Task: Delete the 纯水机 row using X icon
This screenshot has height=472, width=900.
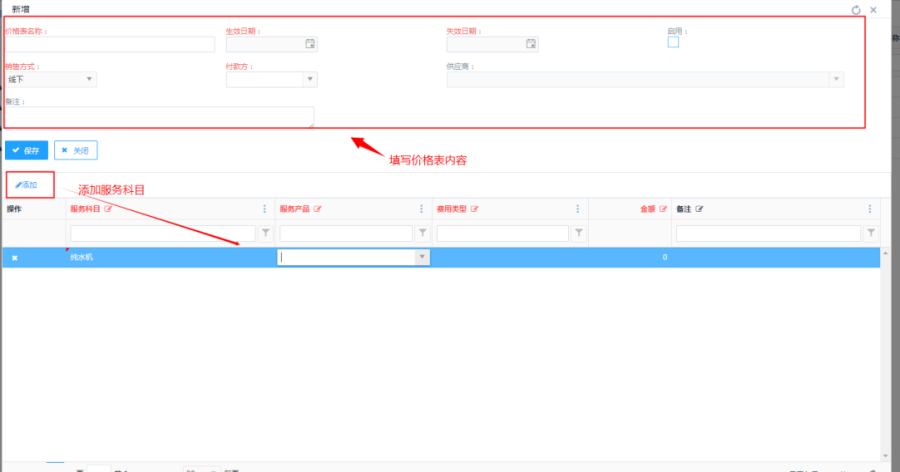Action: (14, 258)
